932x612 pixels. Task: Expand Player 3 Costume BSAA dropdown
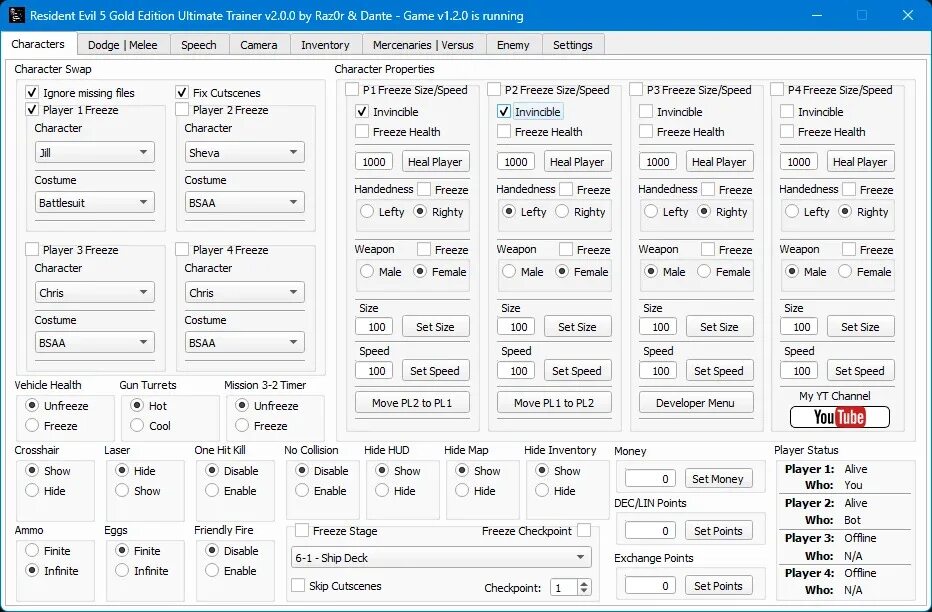click(x=95, y=343)
